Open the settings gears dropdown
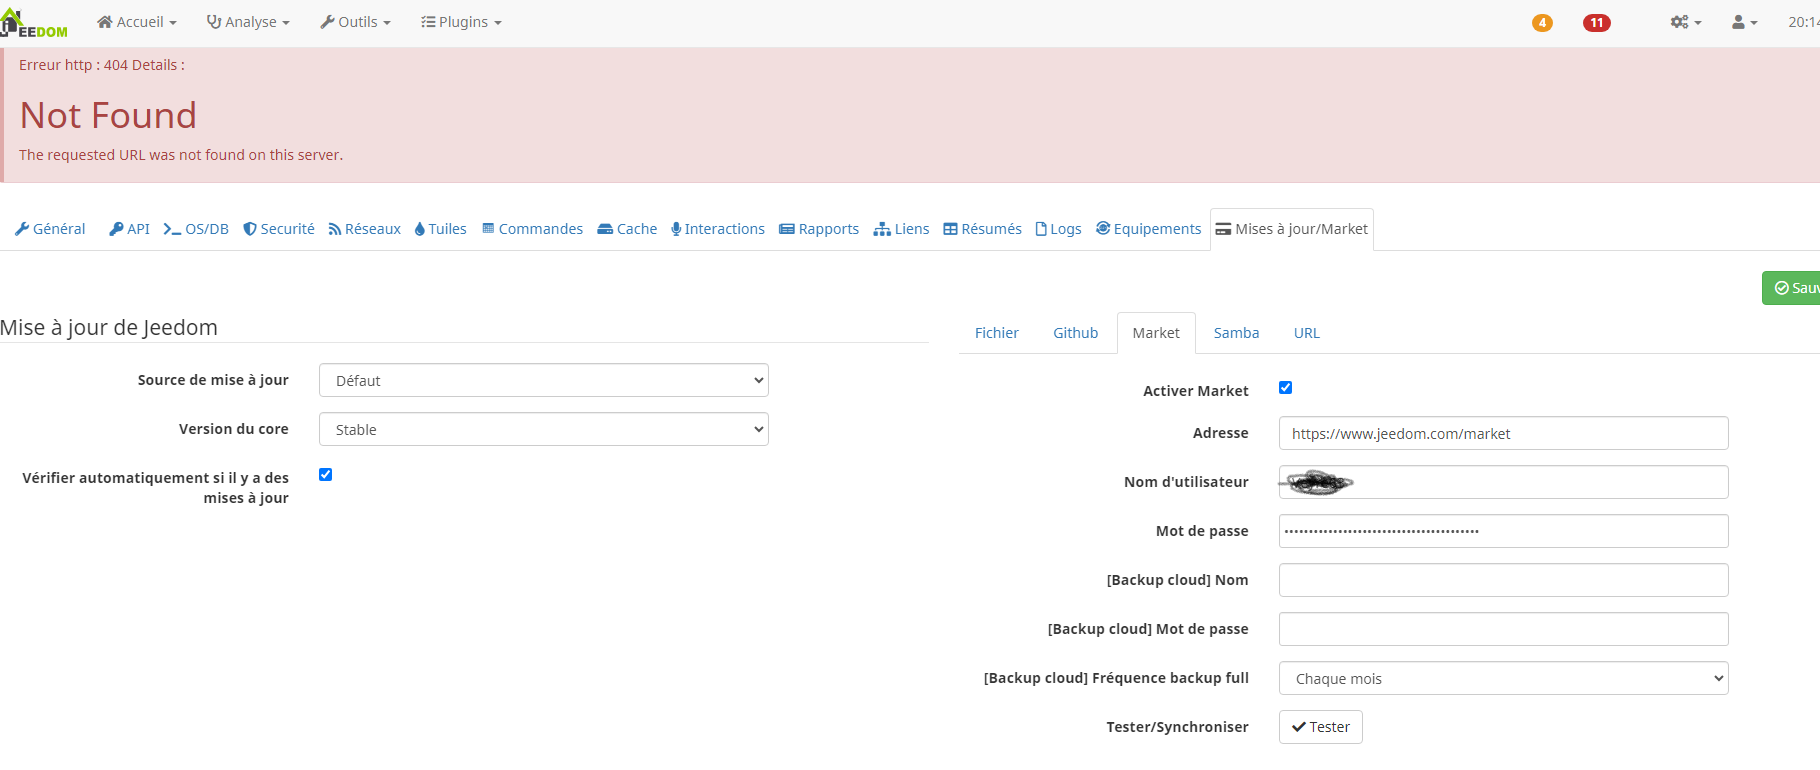 pyautogui.click(x=1686, y=22)
